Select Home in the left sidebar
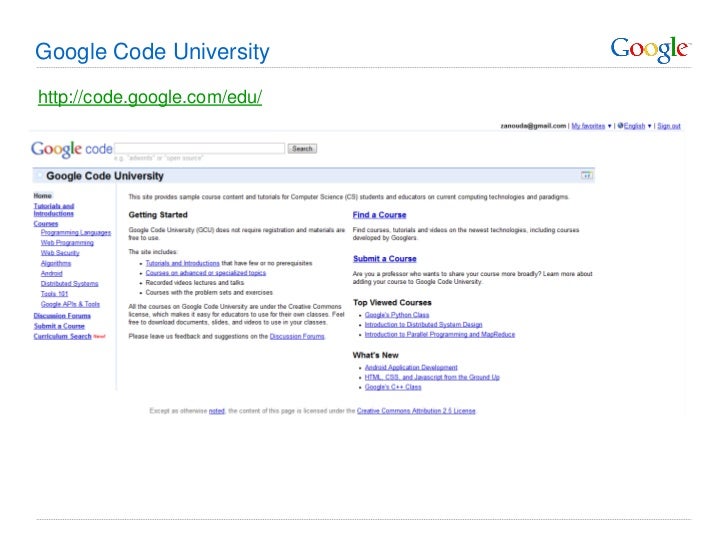This screenshot has height=546, width=728. pyautogui.click(x=43, y=195)
